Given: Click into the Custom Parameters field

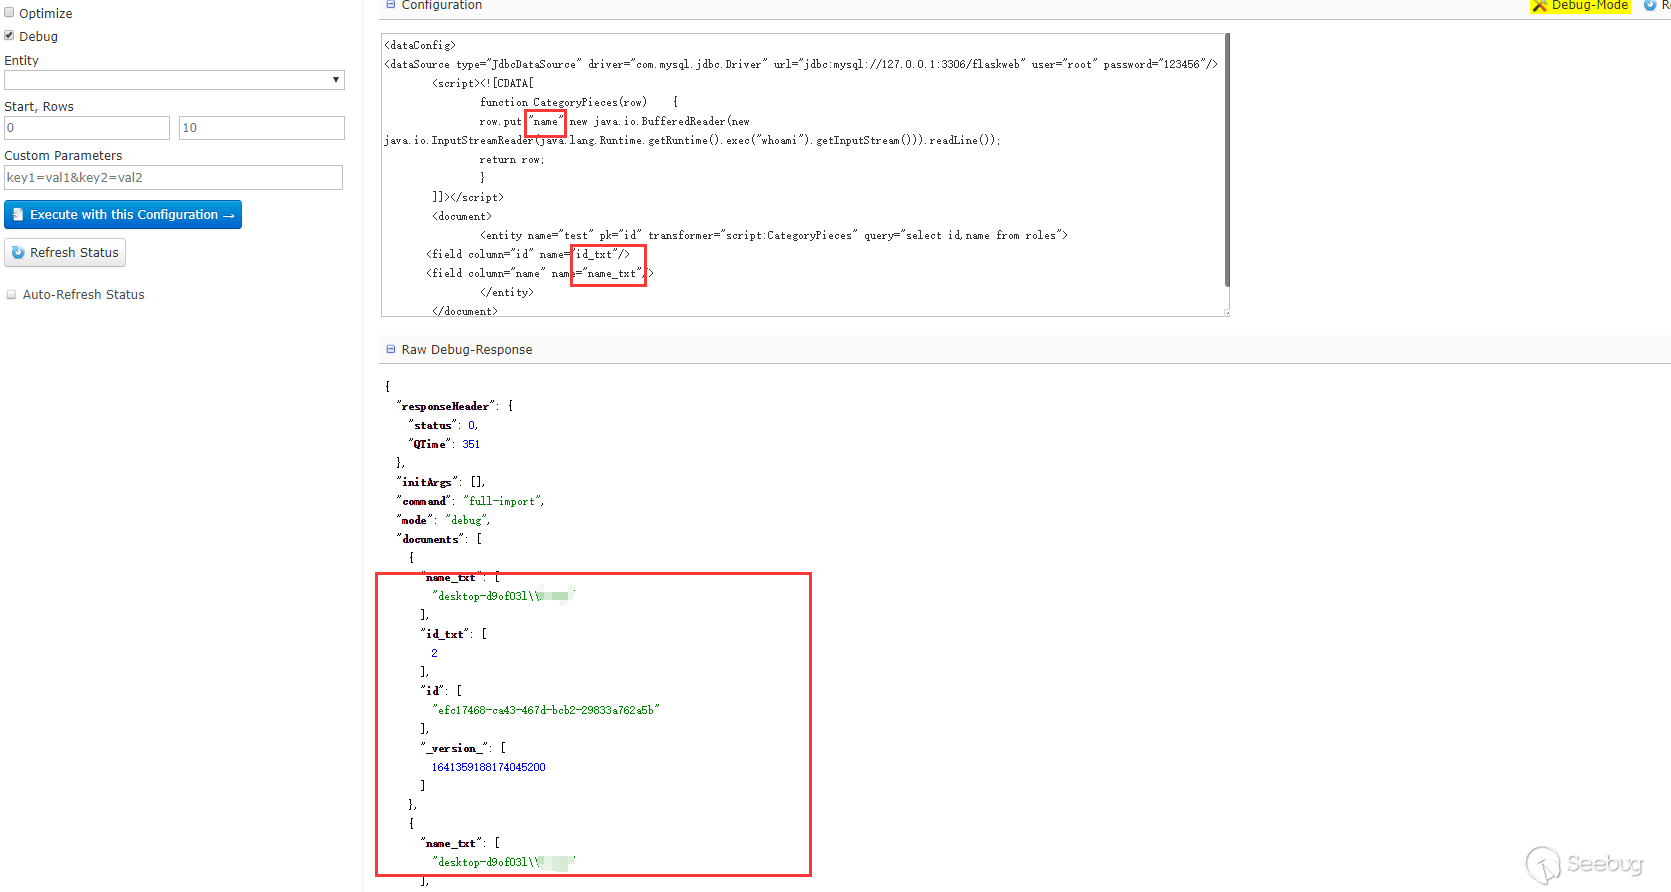Looking at the screenshot, I should [x=174, y=178].
